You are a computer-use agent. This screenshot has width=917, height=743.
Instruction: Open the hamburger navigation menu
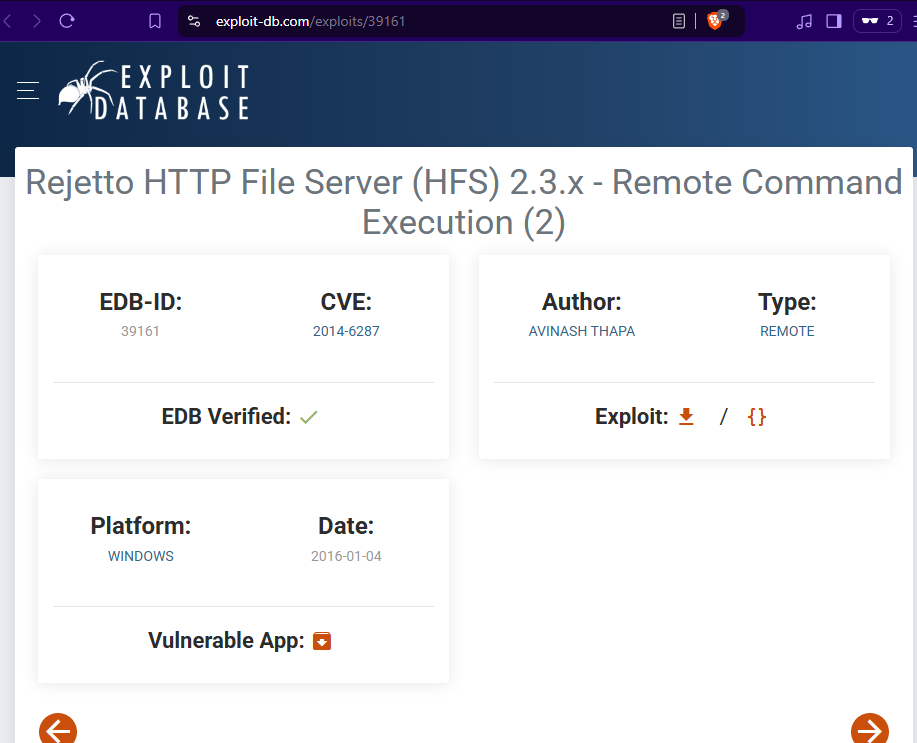(x=27, y=91)
